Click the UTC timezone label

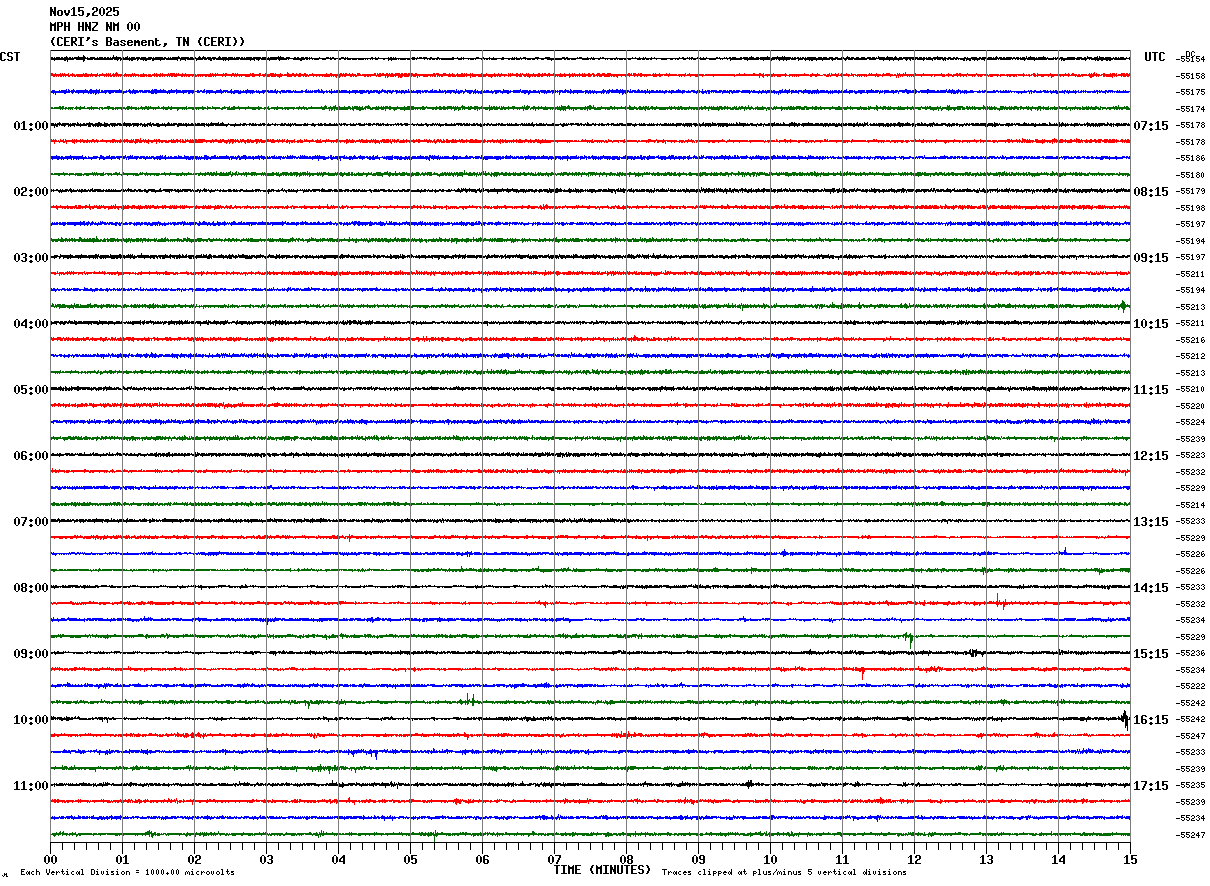[1155, 57]
